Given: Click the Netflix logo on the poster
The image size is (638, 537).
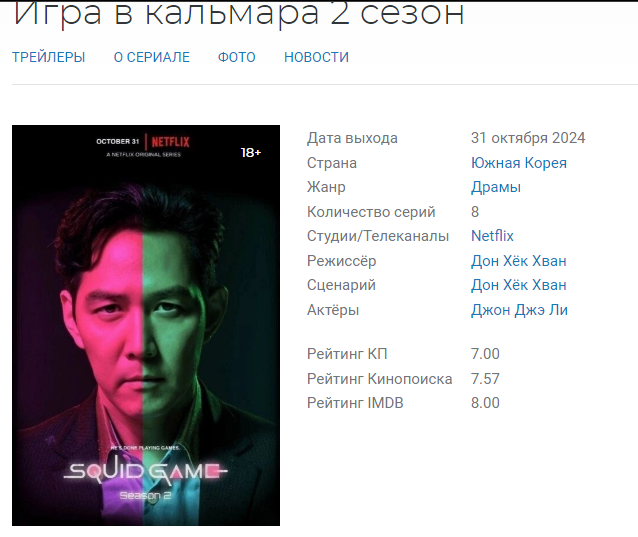Looking at the screenshot, I should pos(170,142).
